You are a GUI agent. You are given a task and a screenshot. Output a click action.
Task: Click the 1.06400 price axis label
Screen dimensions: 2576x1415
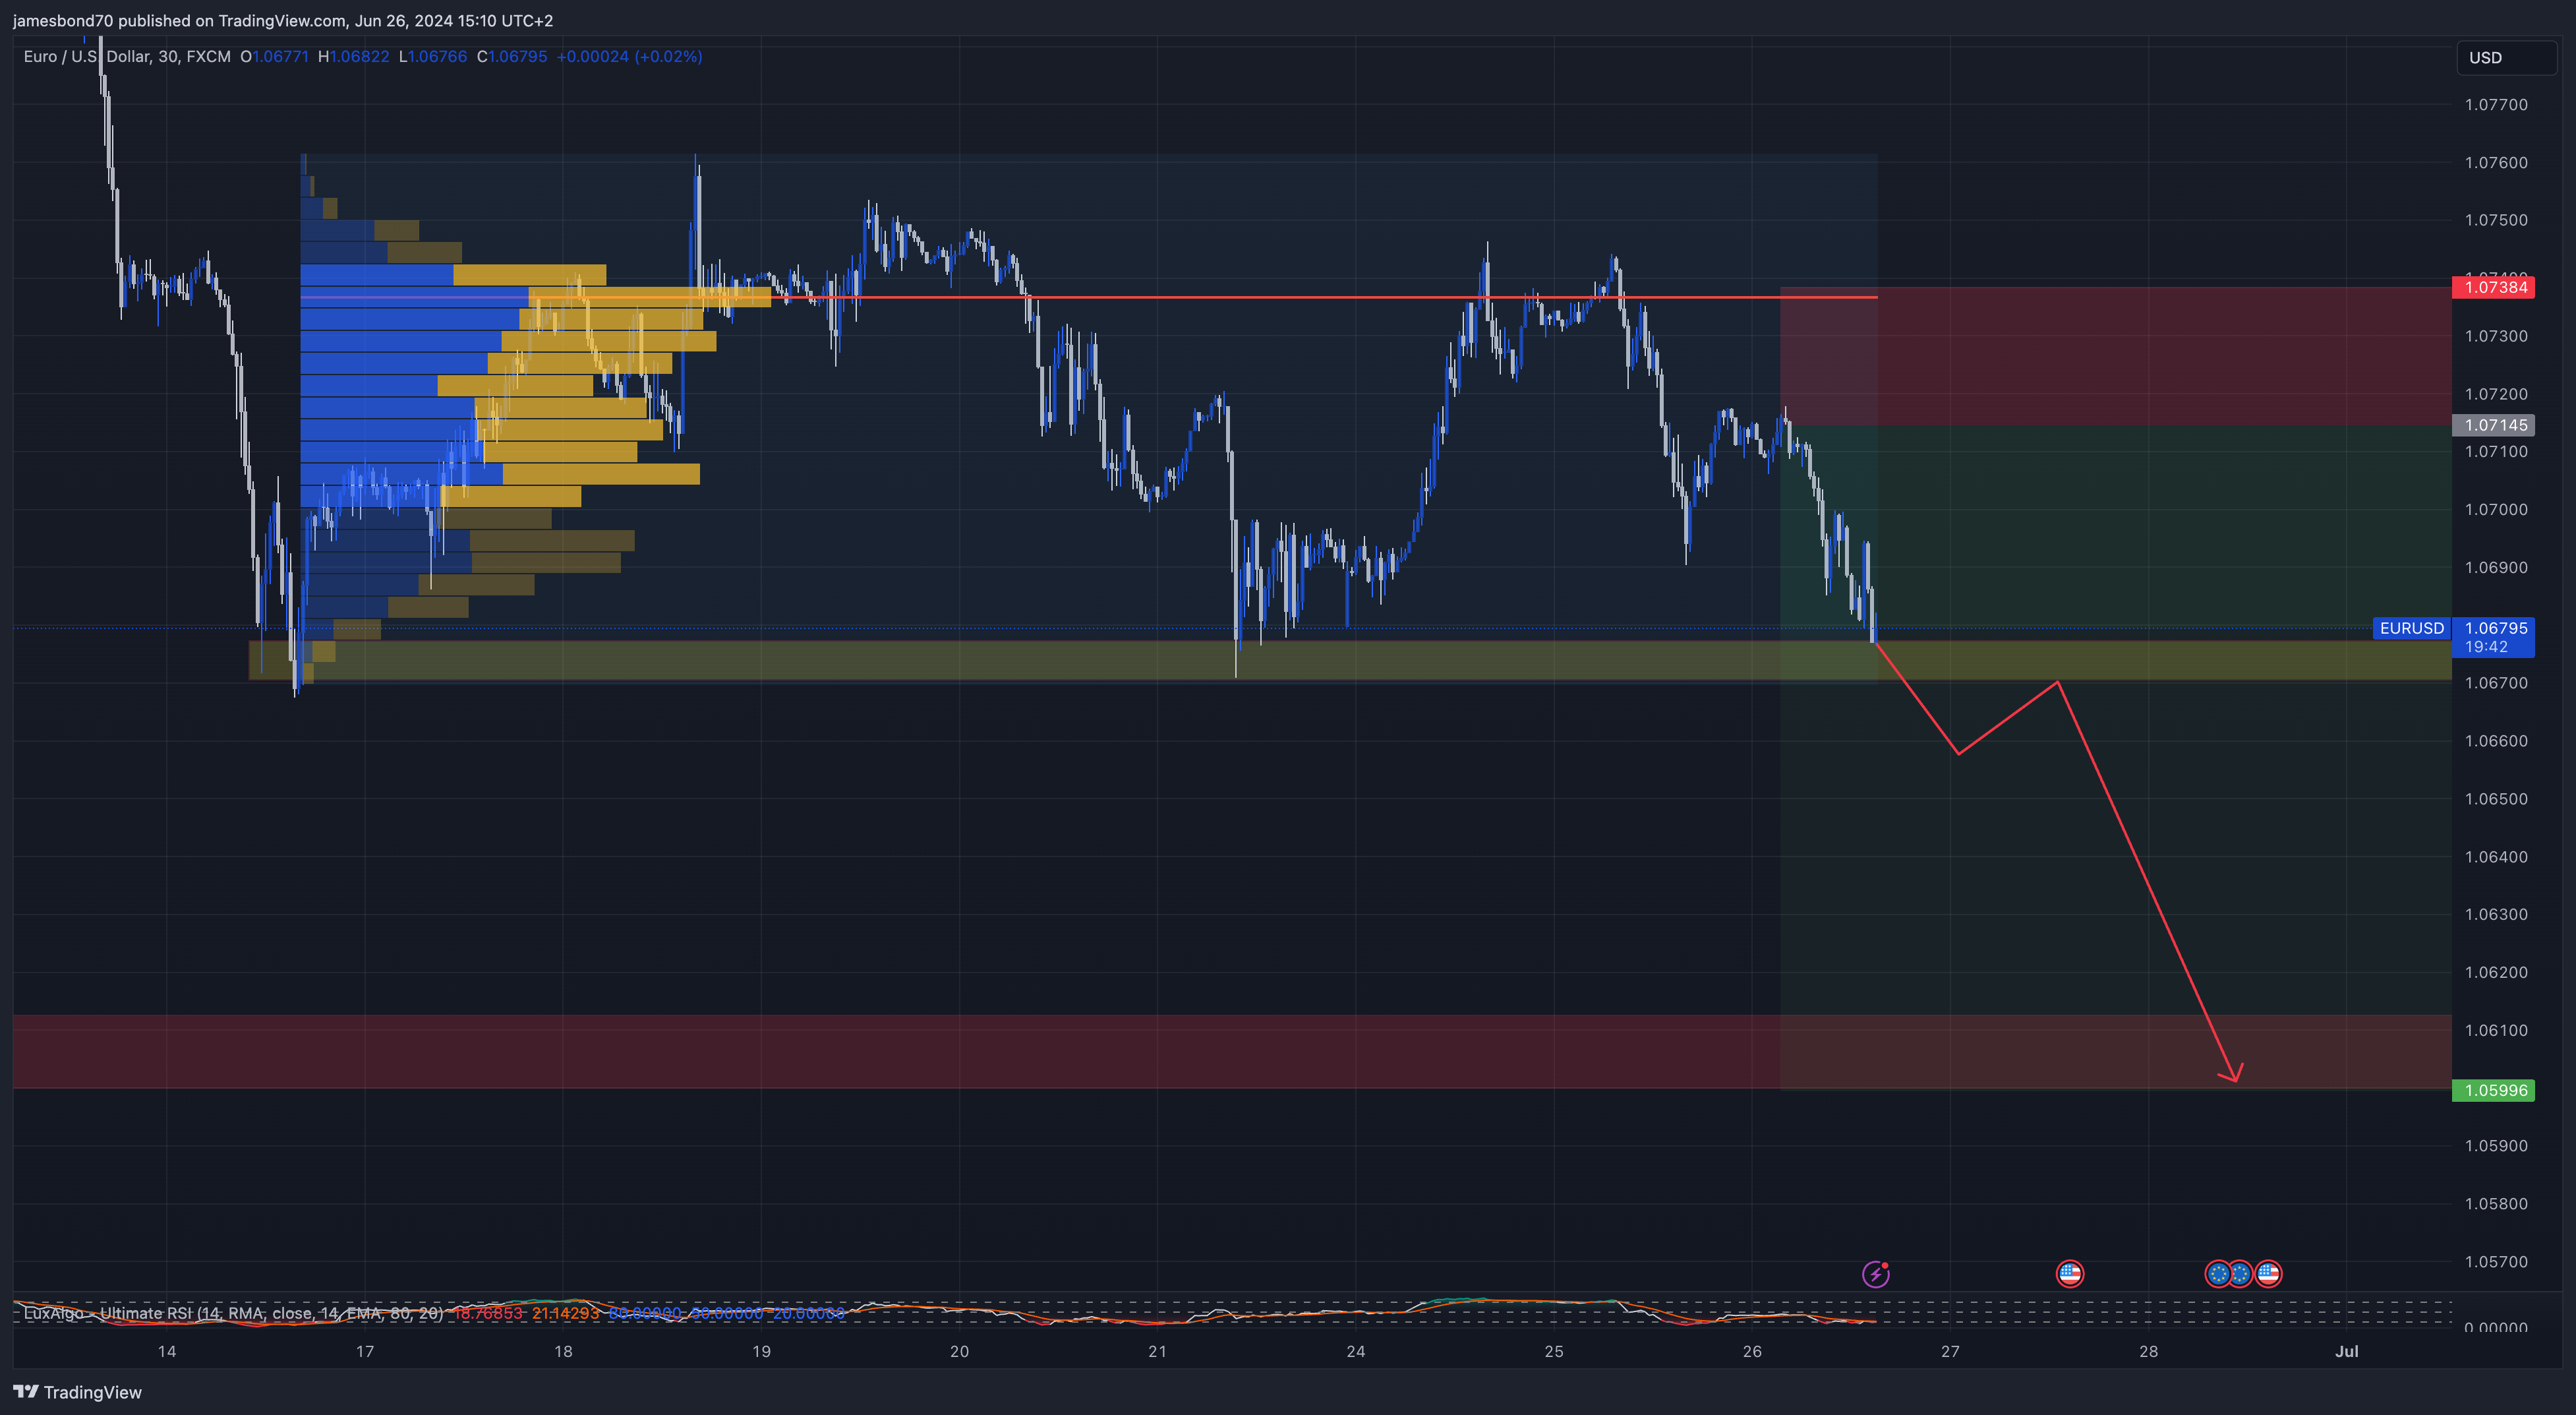tap(2495, 856)
